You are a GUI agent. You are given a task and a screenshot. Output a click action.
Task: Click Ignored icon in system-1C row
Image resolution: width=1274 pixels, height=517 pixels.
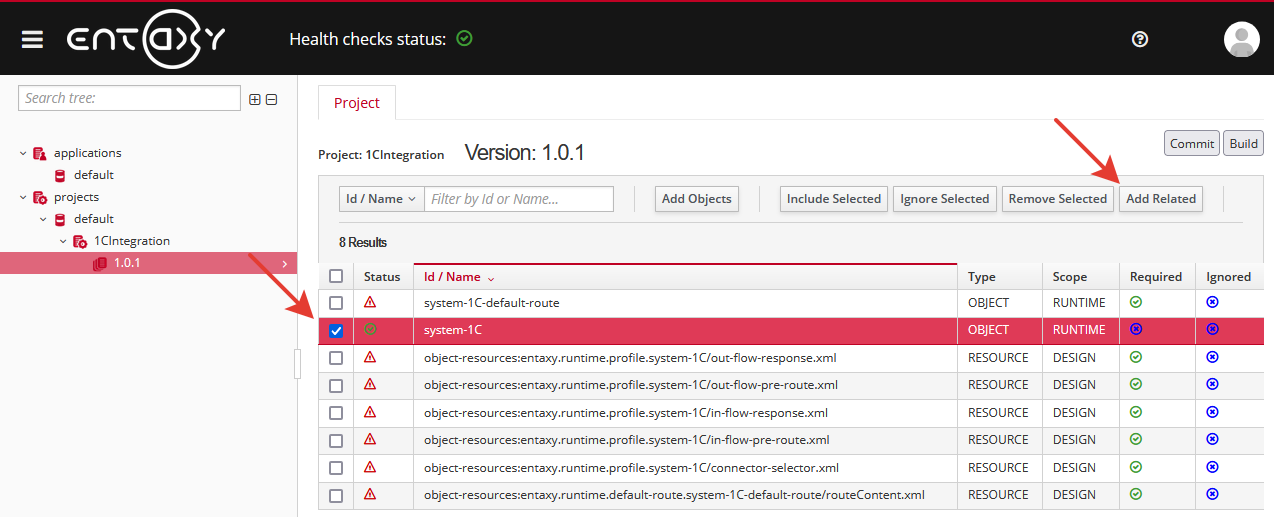(1212, 329)
